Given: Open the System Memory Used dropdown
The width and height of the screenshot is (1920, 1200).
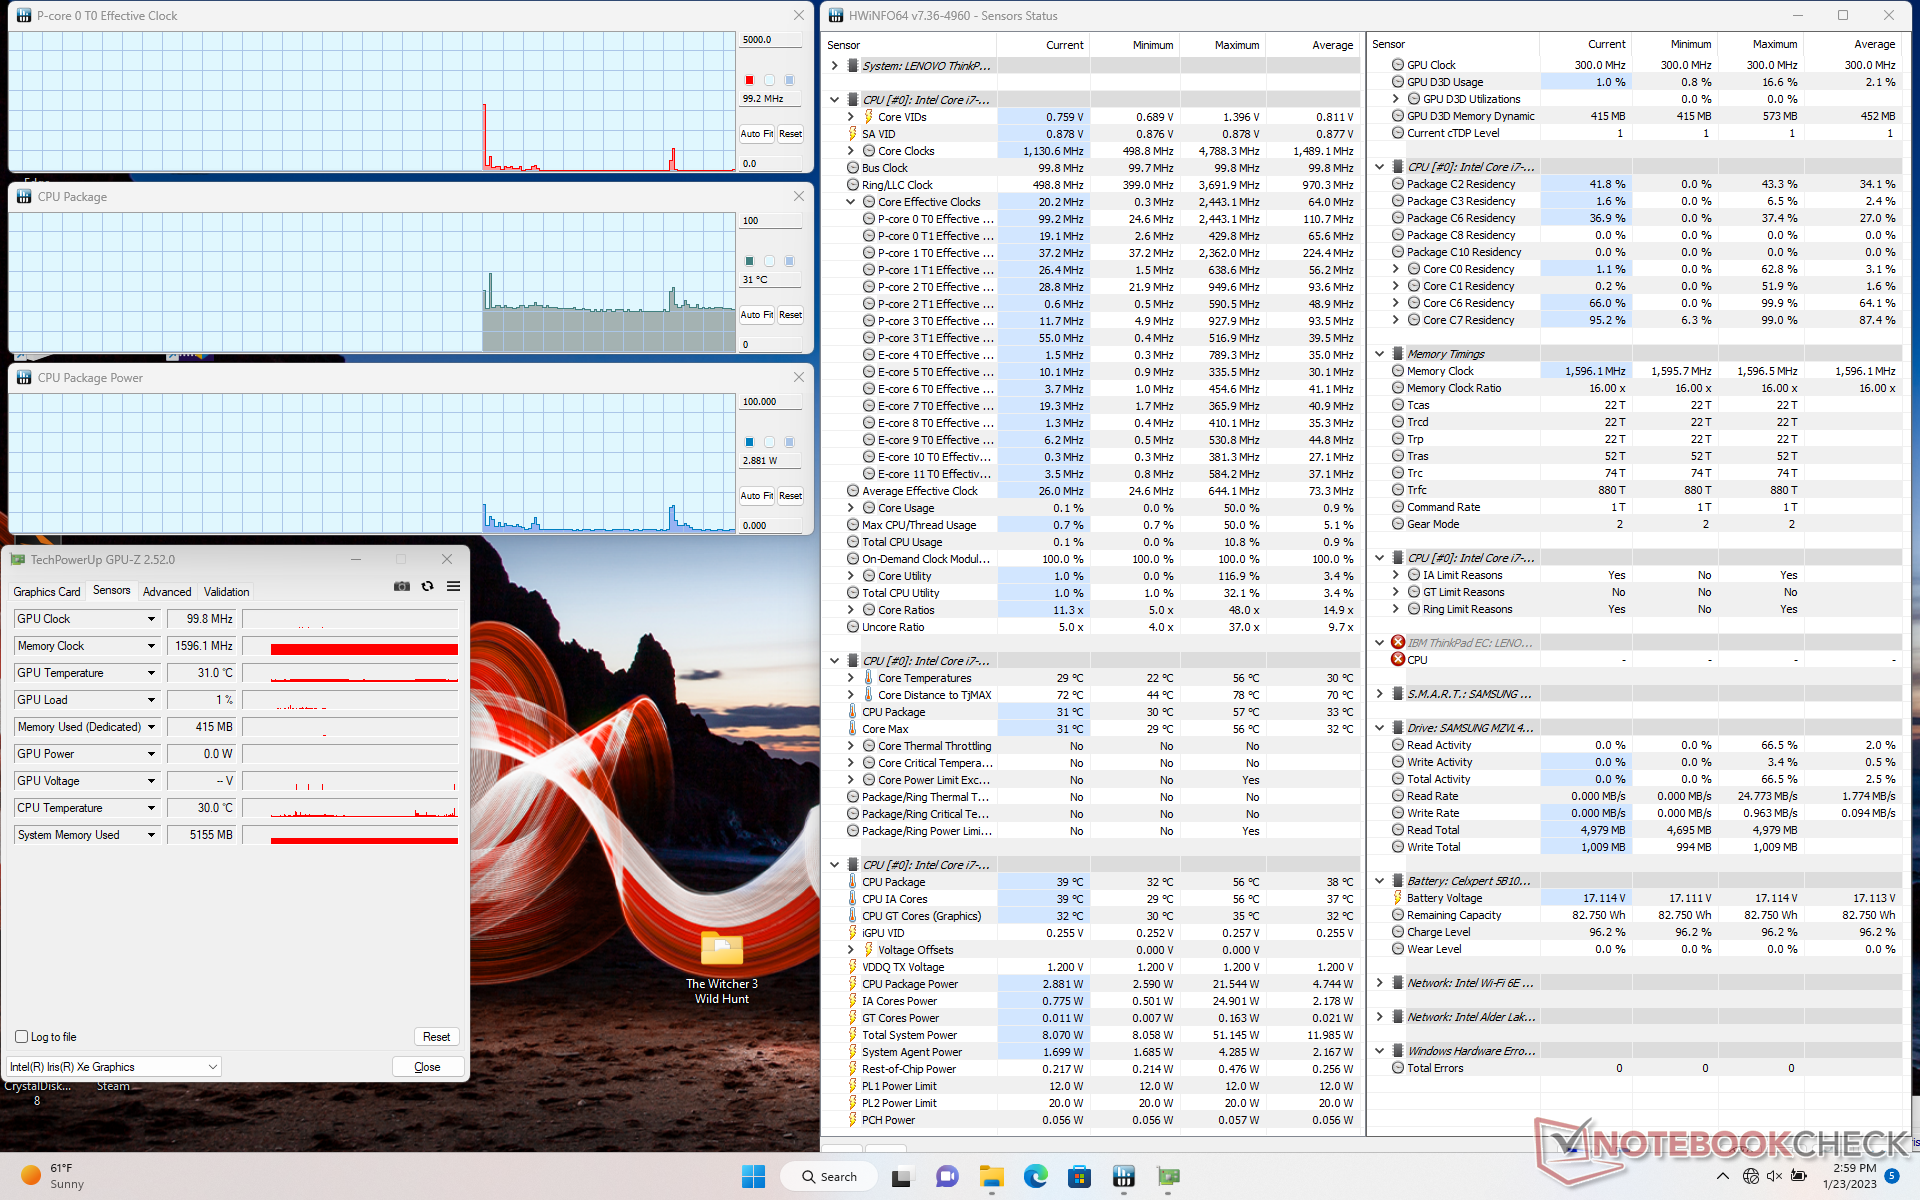Looking at the screenshot, I should [151, 835].
